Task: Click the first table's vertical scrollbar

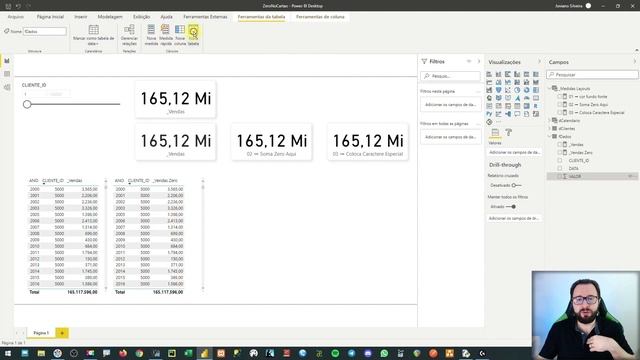Action: point(106,235)
